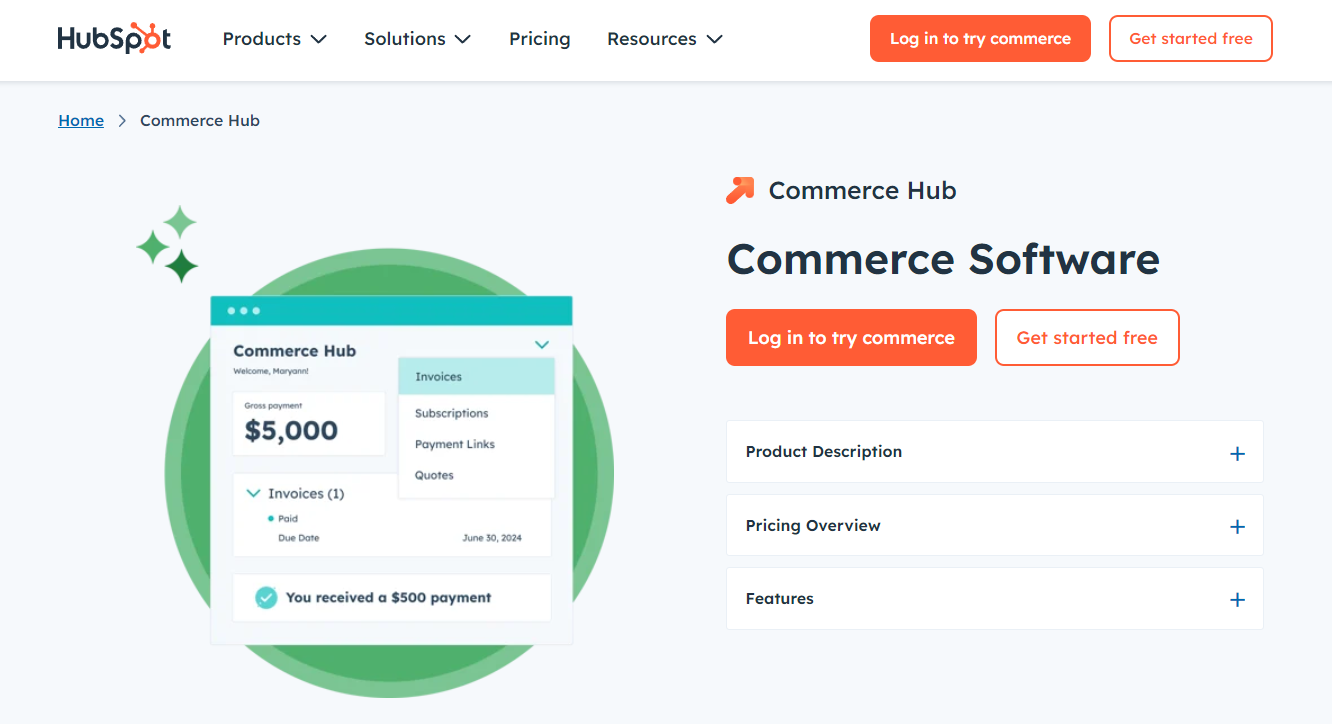Click the $5,000 gross payment card
The height and width of the screenshot is (724, 1332).
coord(308,423)
